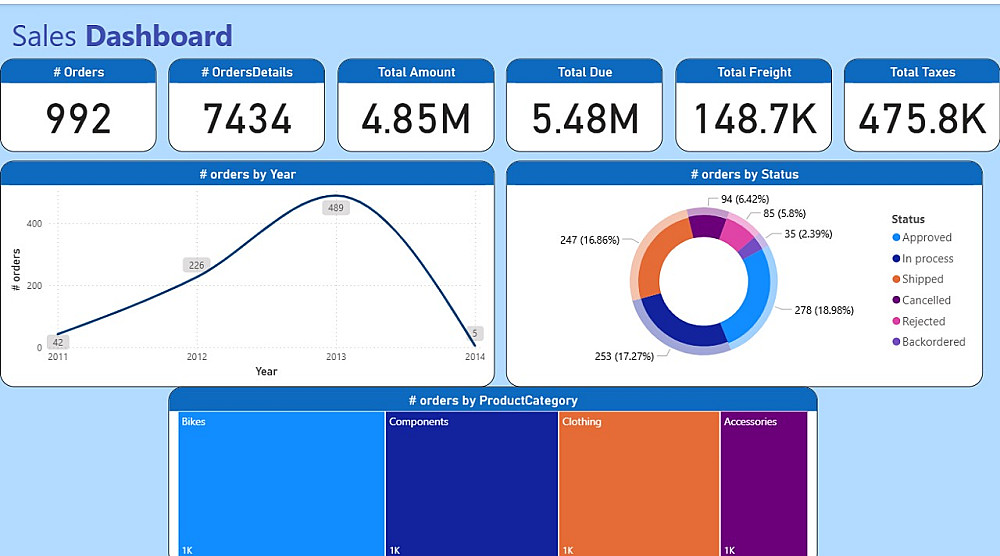Select the 42 data label for 2011
Image resolution: width=1000 pixels, height=556 pixels.
(x=57, y=342)
